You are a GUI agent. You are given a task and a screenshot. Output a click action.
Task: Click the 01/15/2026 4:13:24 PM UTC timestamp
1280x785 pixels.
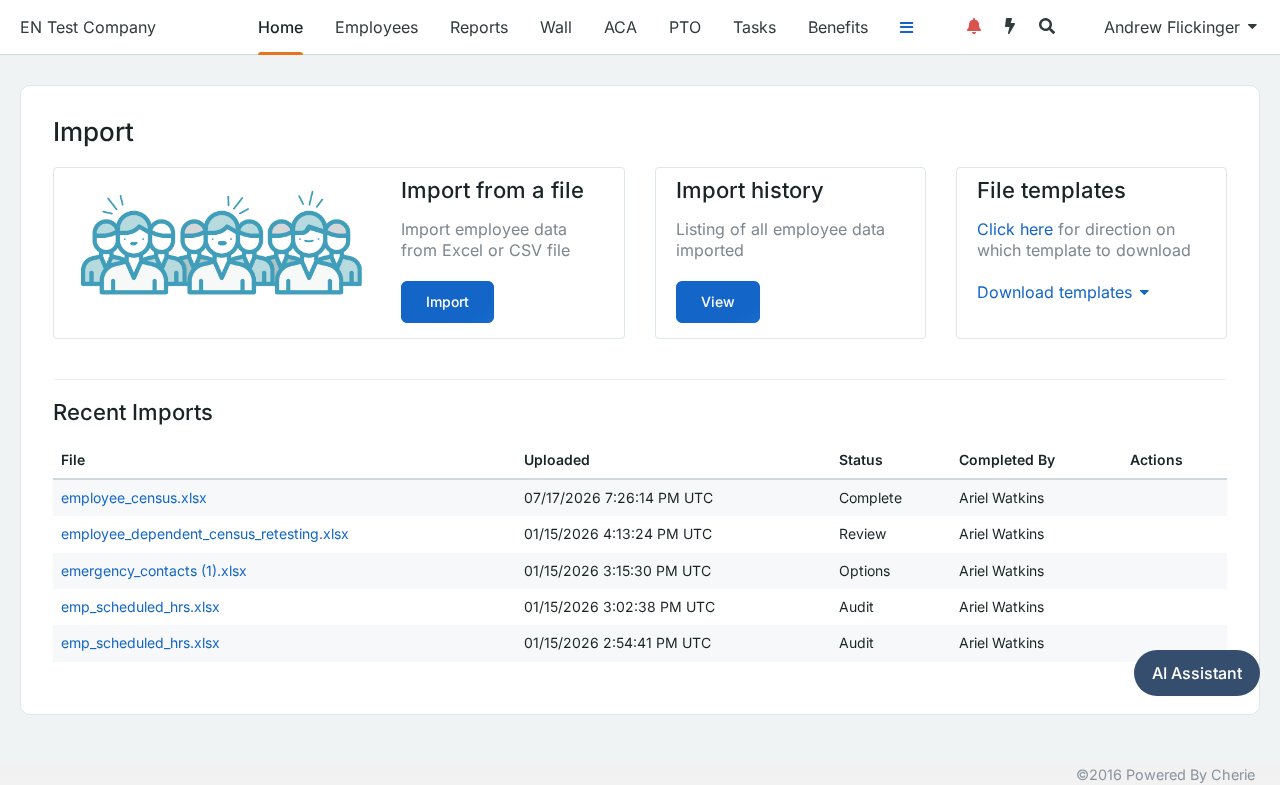click(618, 534)
